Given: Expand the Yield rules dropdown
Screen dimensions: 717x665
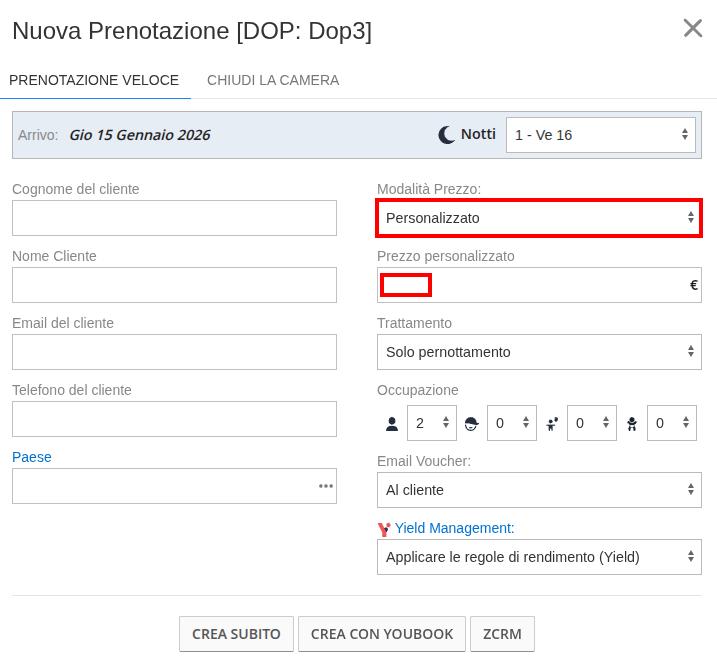Looking at the screenshot, I should (539, 557).
